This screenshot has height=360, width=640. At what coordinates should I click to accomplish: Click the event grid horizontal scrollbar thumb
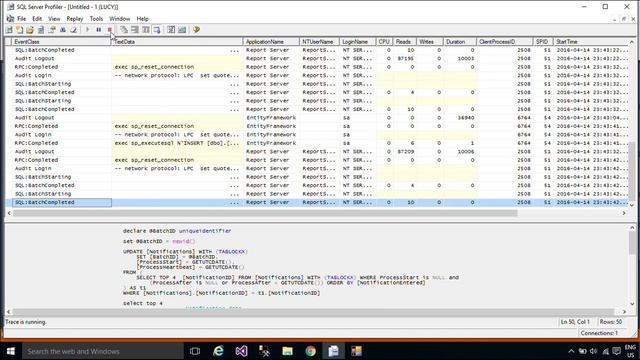tap(265, 213)
